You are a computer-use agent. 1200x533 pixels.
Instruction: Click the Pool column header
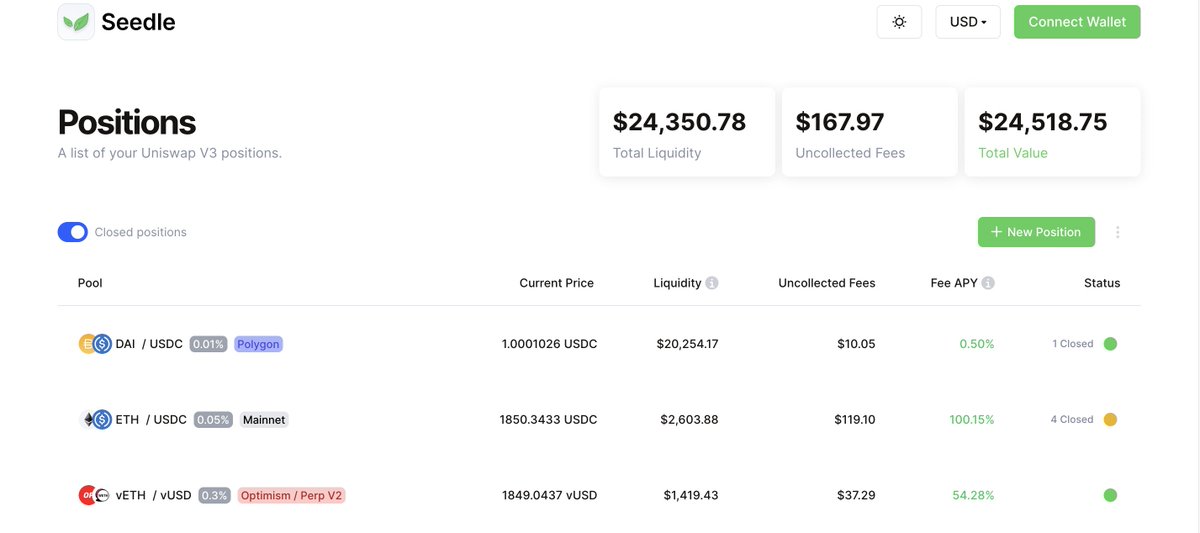coord(90,283)
